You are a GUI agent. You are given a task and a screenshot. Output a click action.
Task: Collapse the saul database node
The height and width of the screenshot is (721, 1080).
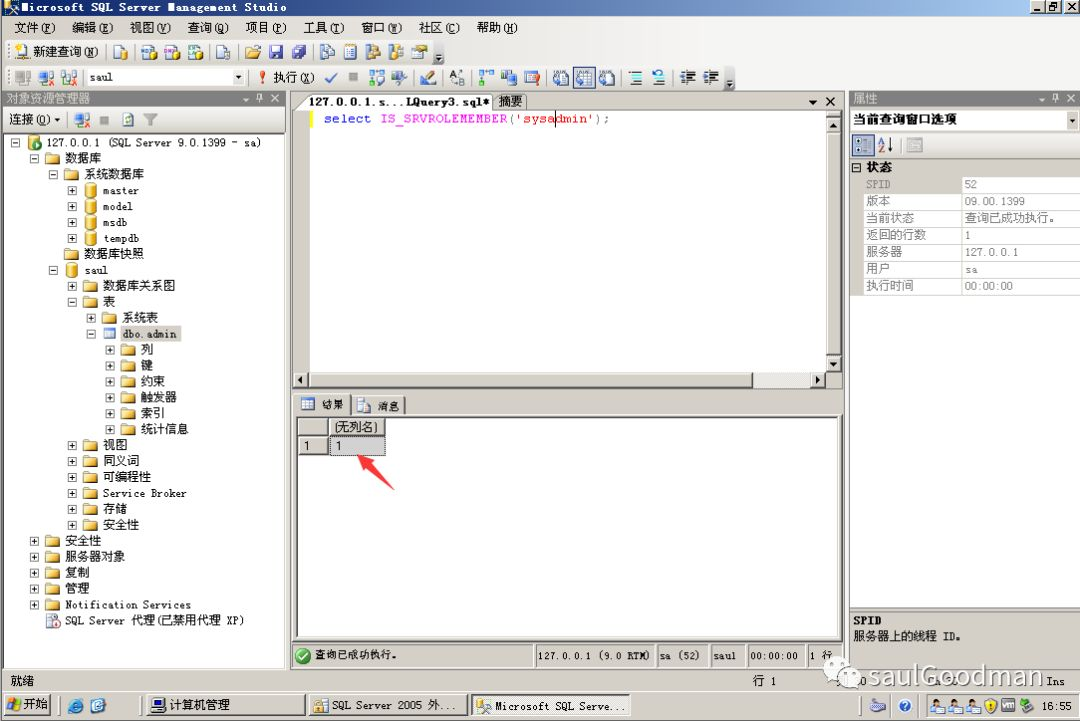tap(53, 270)
